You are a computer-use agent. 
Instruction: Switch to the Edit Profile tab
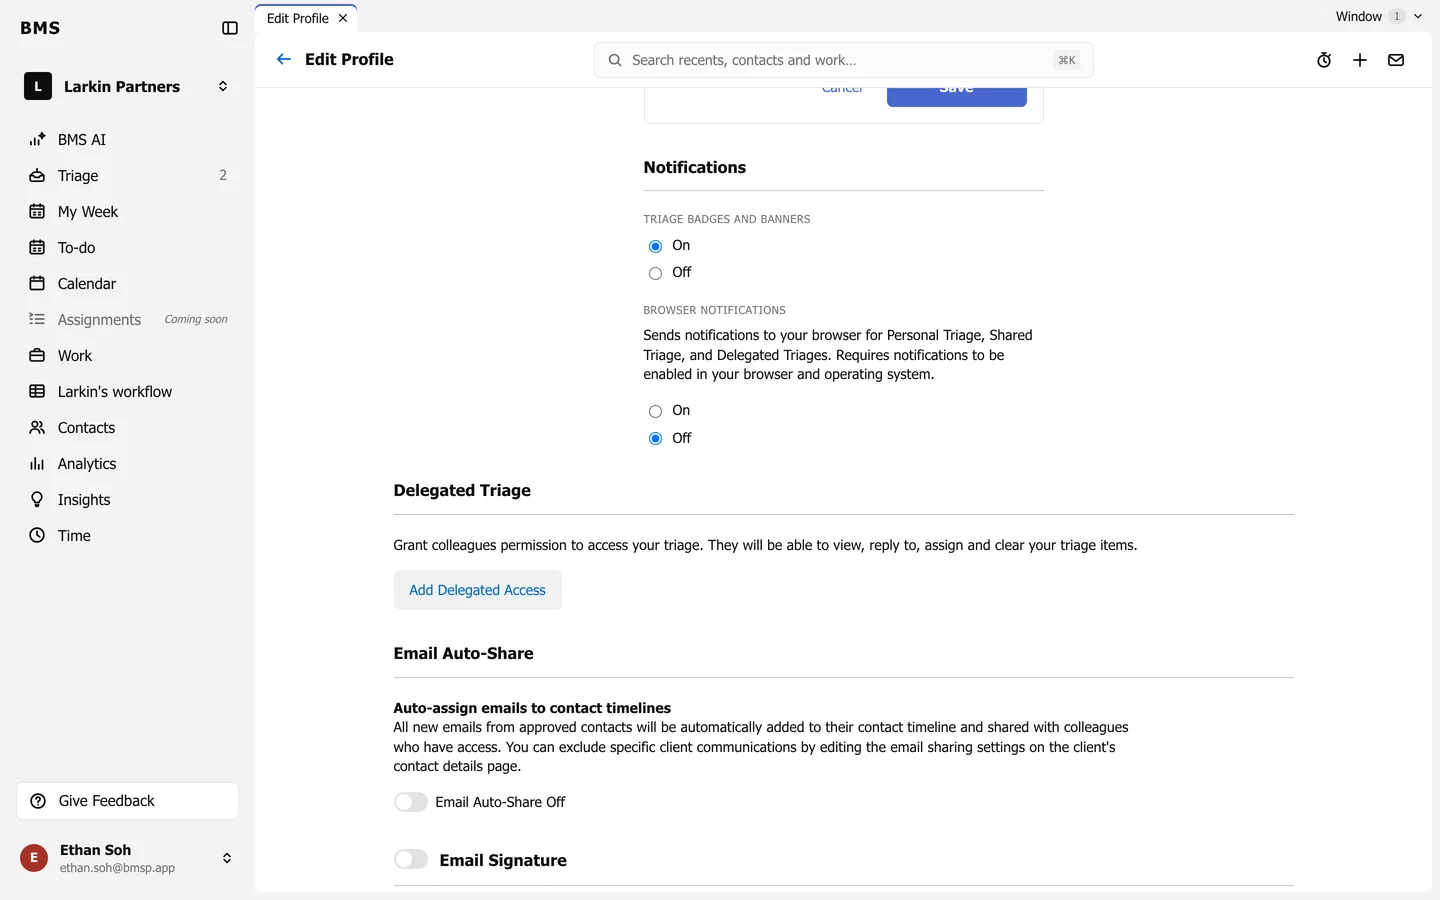click(x=298, y=18)
